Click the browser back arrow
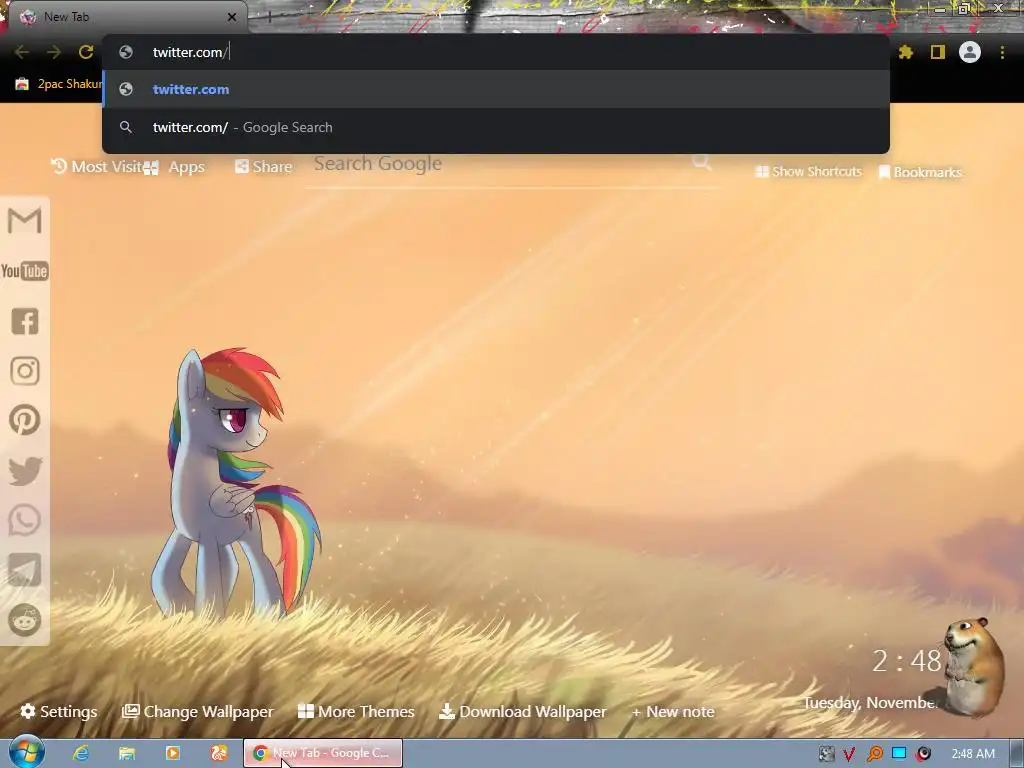Image resolution: width=1024 pixels, height=768 pixels. coord(22,52)
